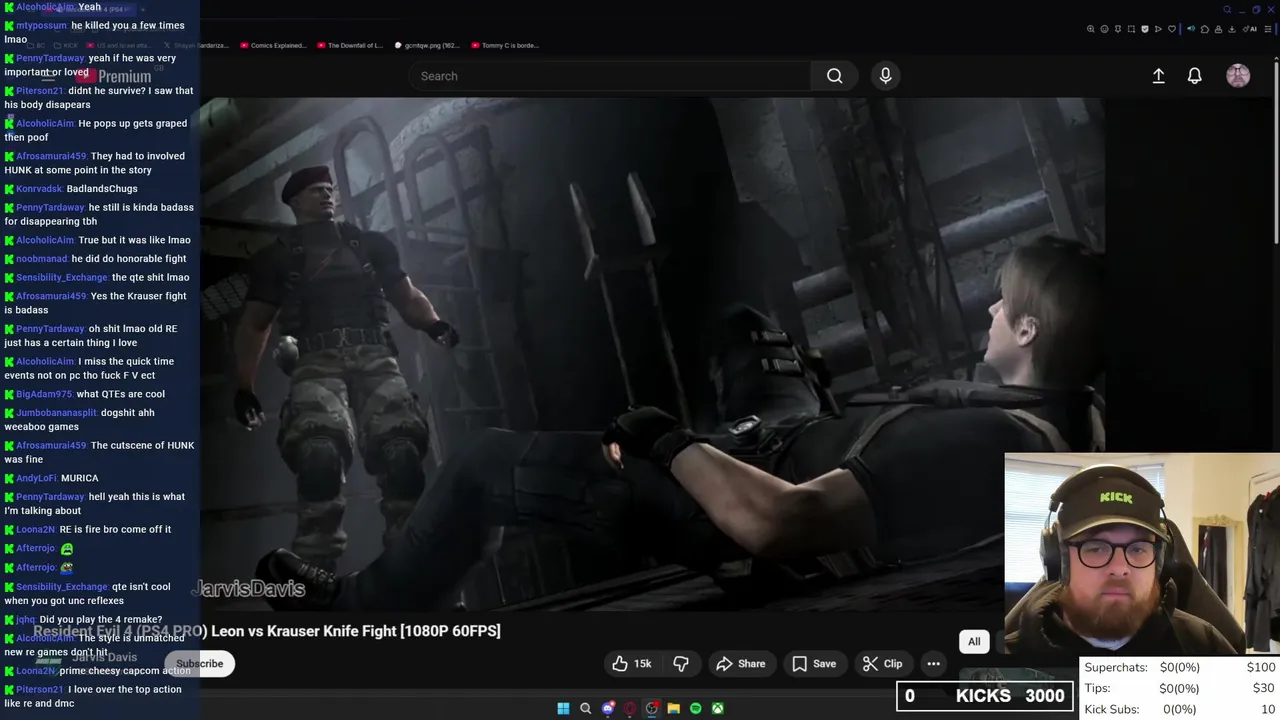This screenshot has height=720, width=1280.
Task: Create a Clip of the video
Action: pos(883,664)
